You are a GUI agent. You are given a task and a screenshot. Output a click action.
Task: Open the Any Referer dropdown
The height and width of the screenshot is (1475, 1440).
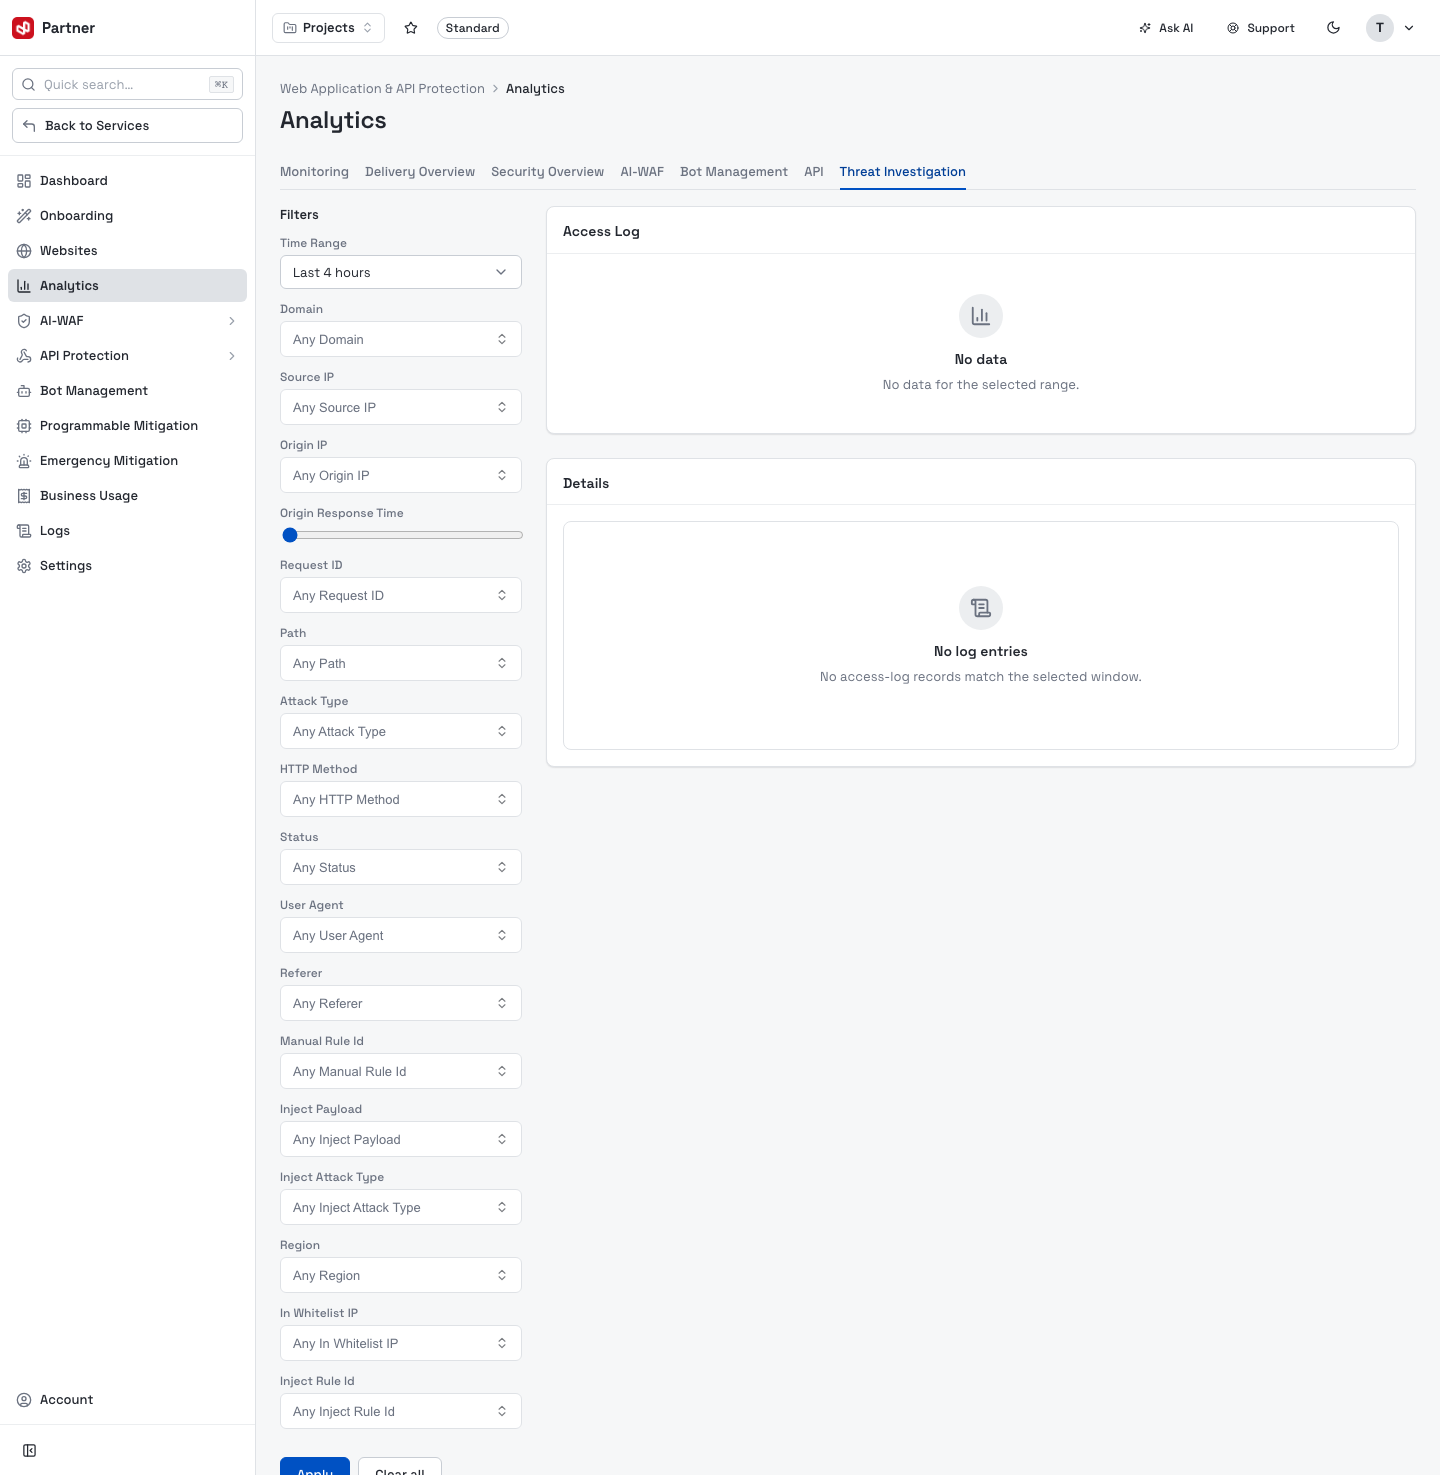[401, 1003]
